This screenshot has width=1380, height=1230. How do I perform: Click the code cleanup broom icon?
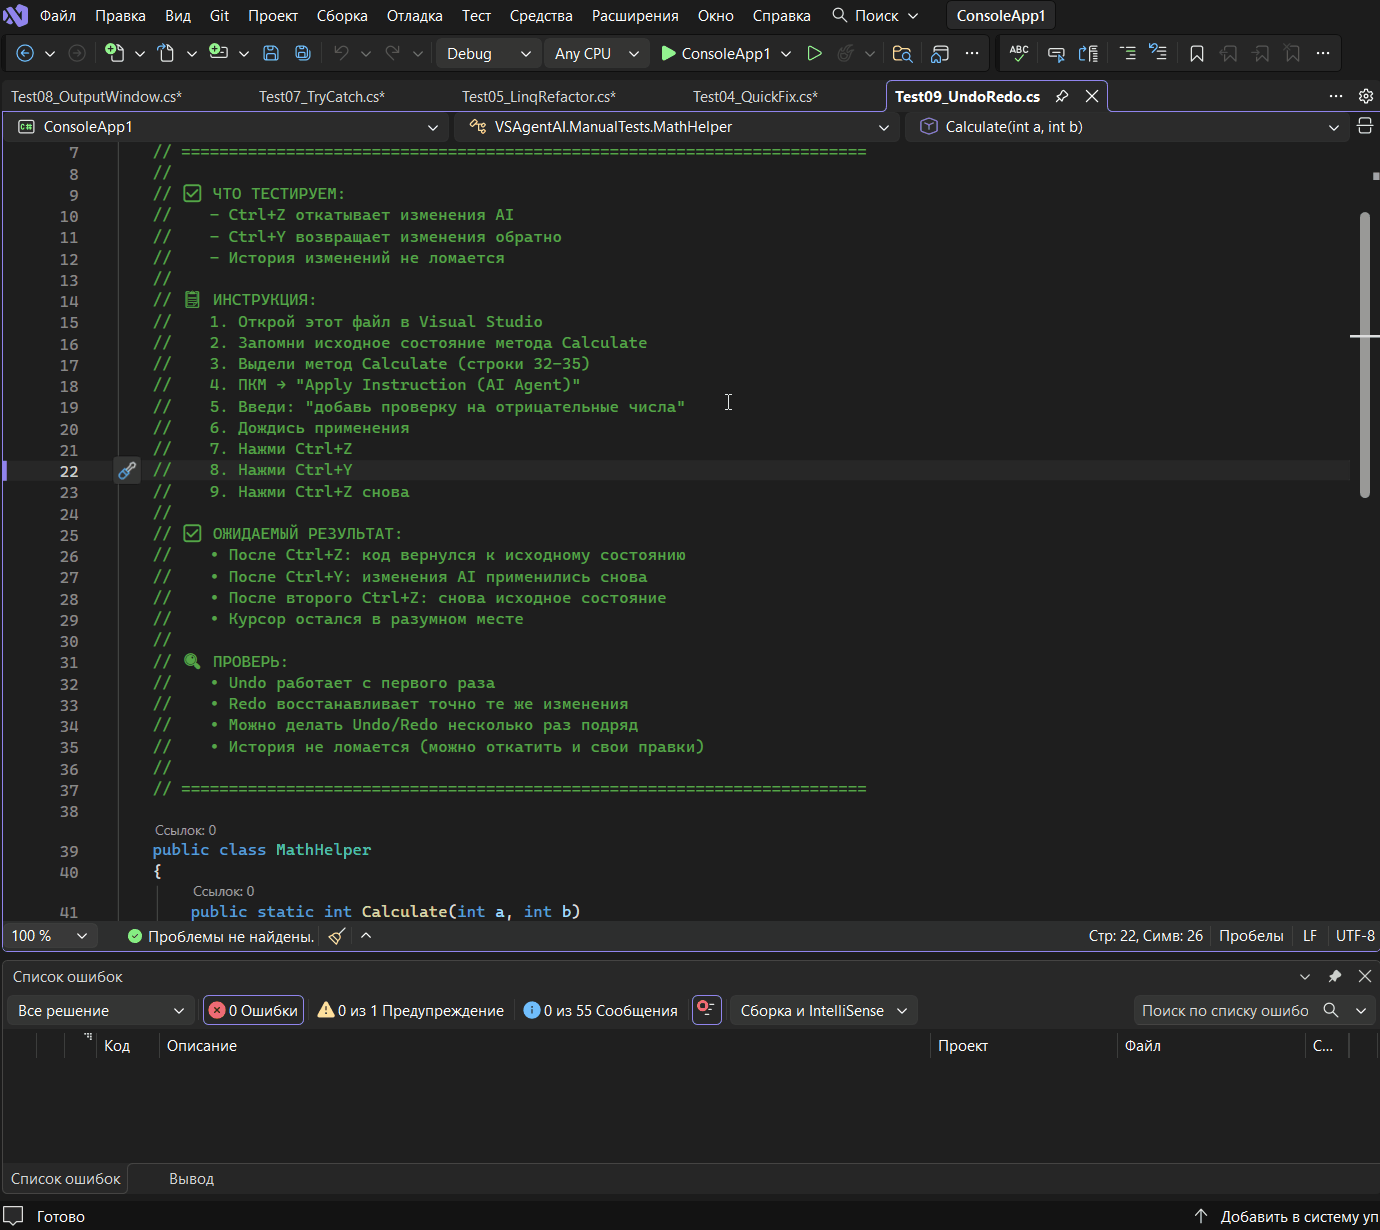[337, 936]
